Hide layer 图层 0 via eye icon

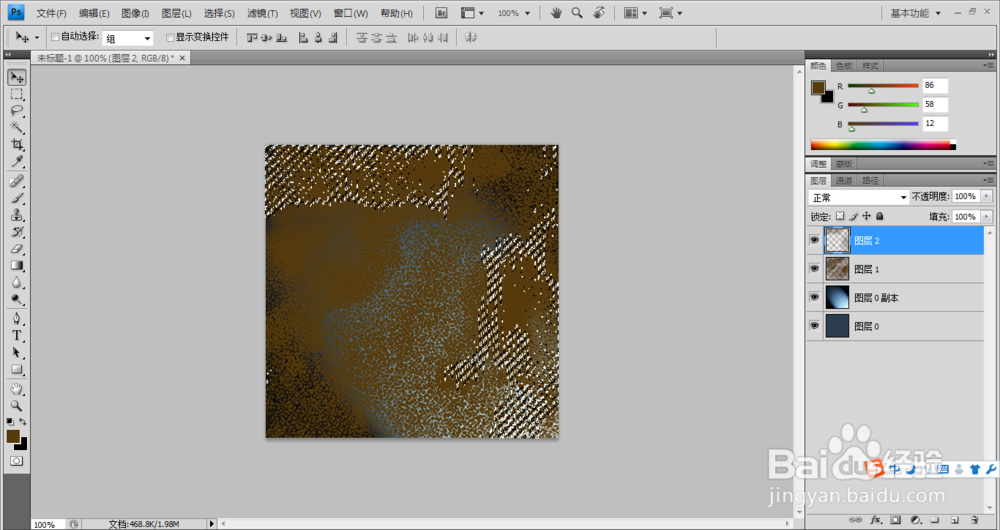pyautogui.click(x=814, y=326)
